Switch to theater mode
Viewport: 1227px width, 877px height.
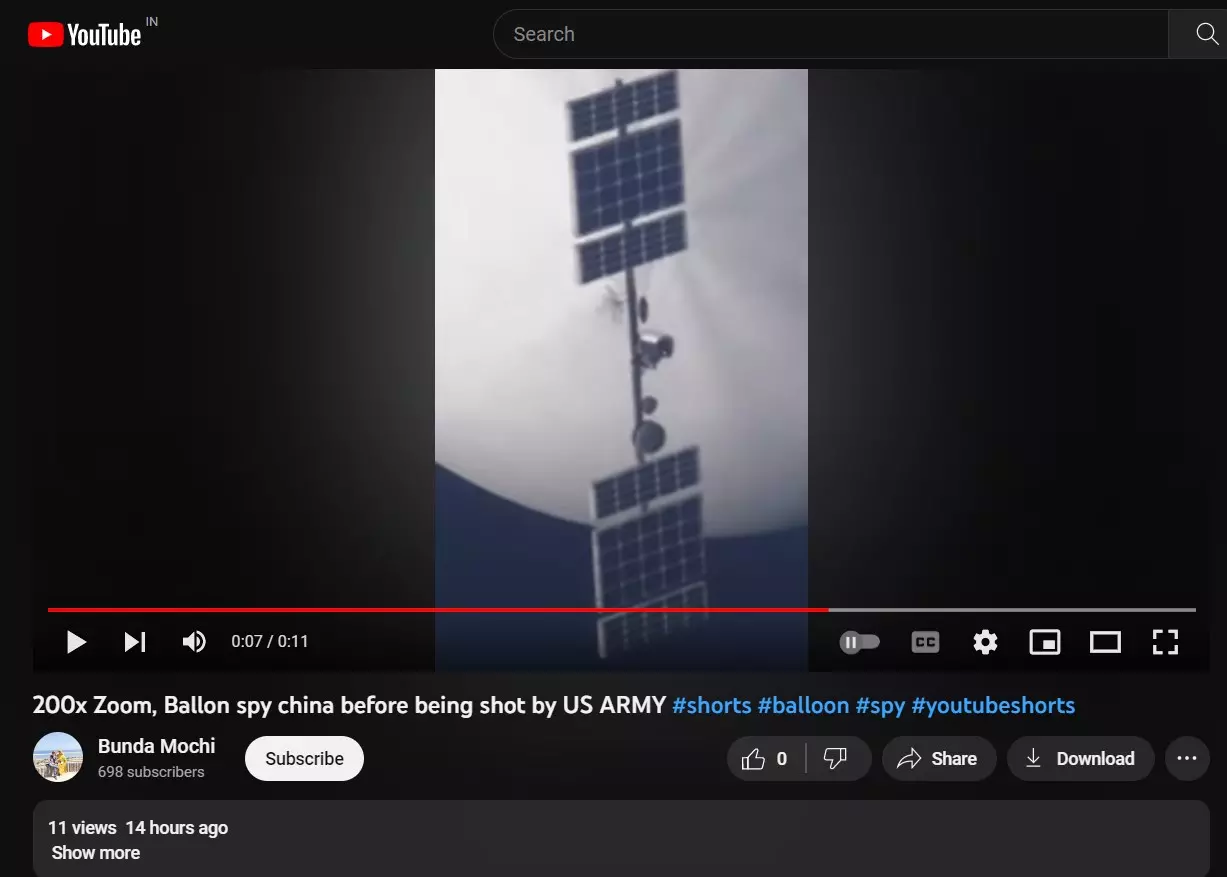[x=1105, y=642]
